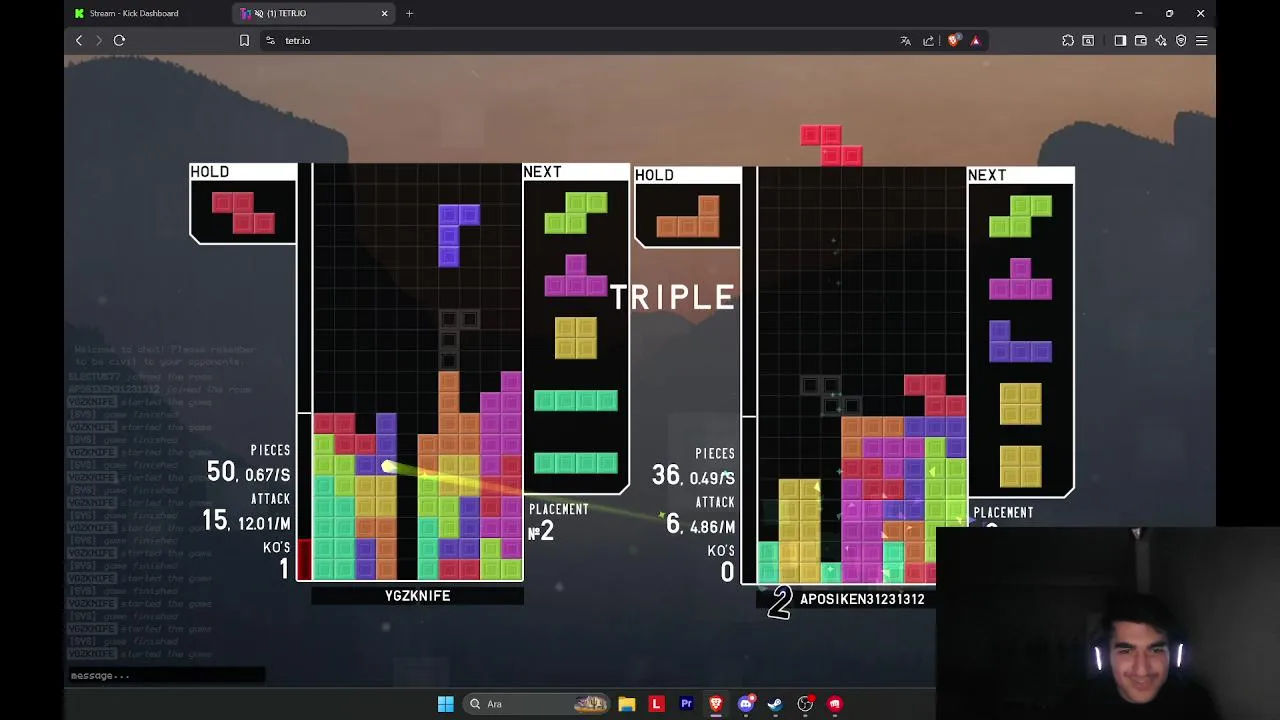Image resolution: width=1280 pixels, height=720 pixels.
Task: Open the Windows Start menu
Action: [x=445, y=704]
